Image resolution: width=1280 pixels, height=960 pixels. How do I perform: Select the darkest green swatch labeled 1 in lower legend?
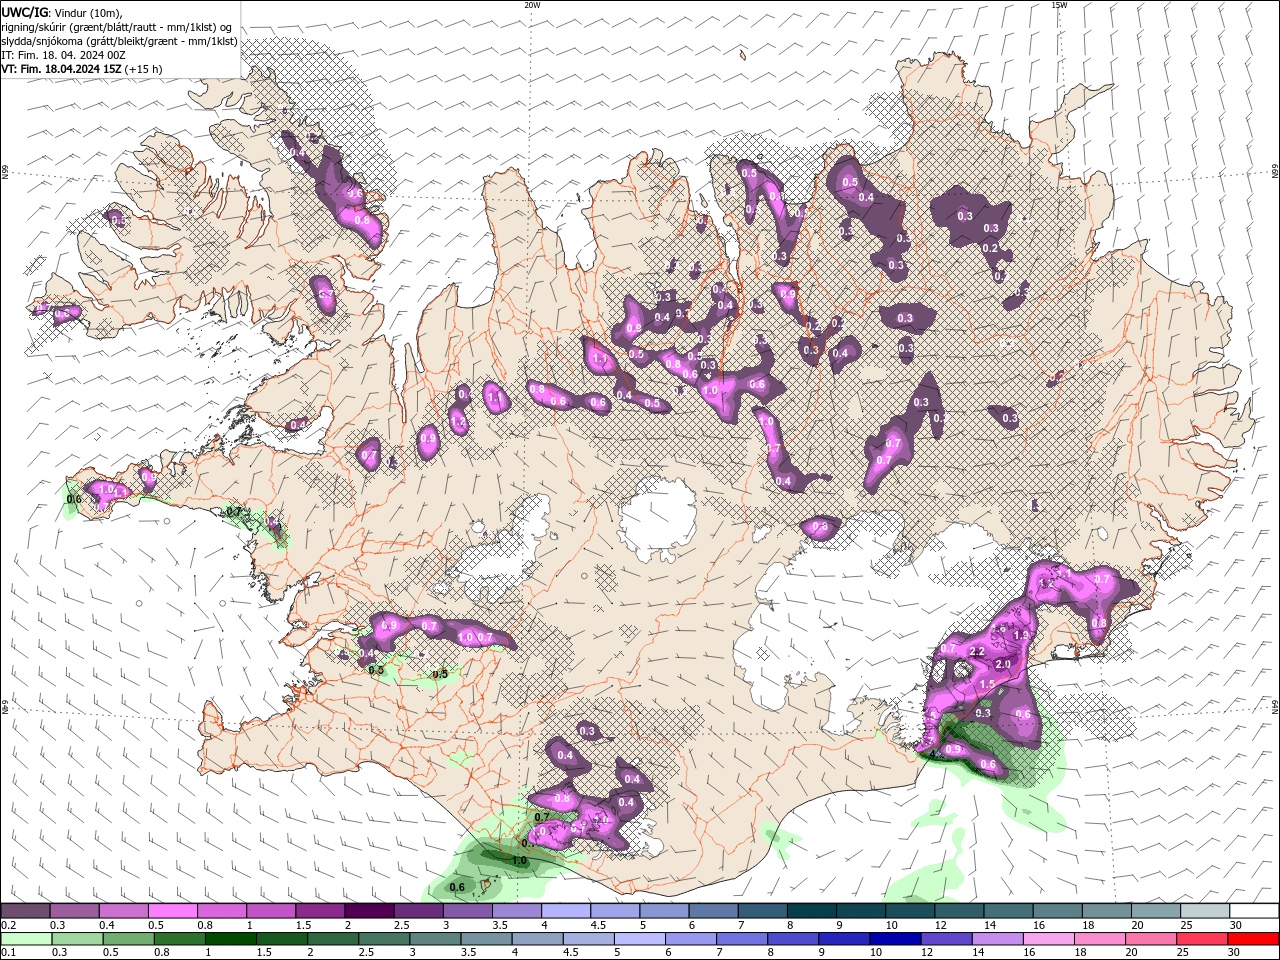tap(231, 939)
